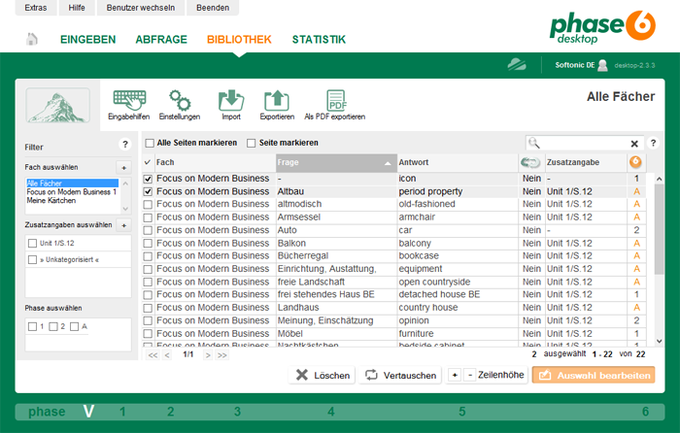The image size is (680, 433).
Task: Add a Fach with plus button
Action: [124, 167]
